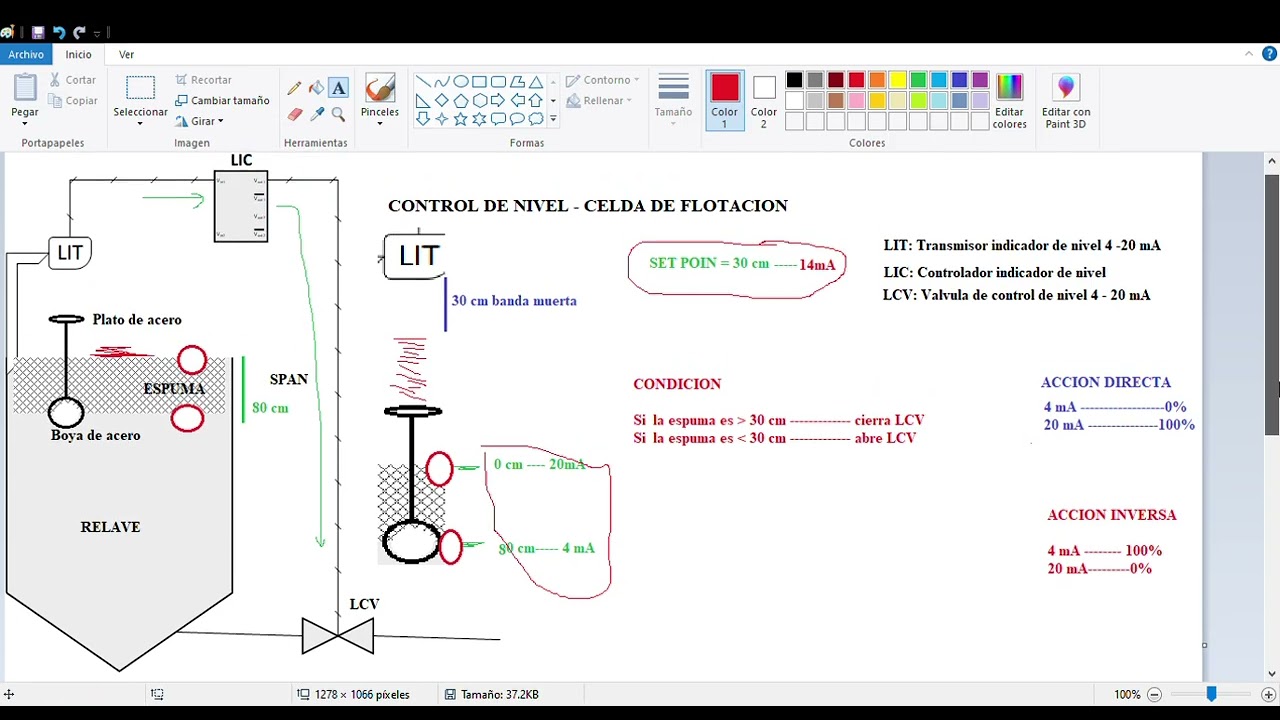Open the Seleccionar dropdown arrow

[140, 122]
